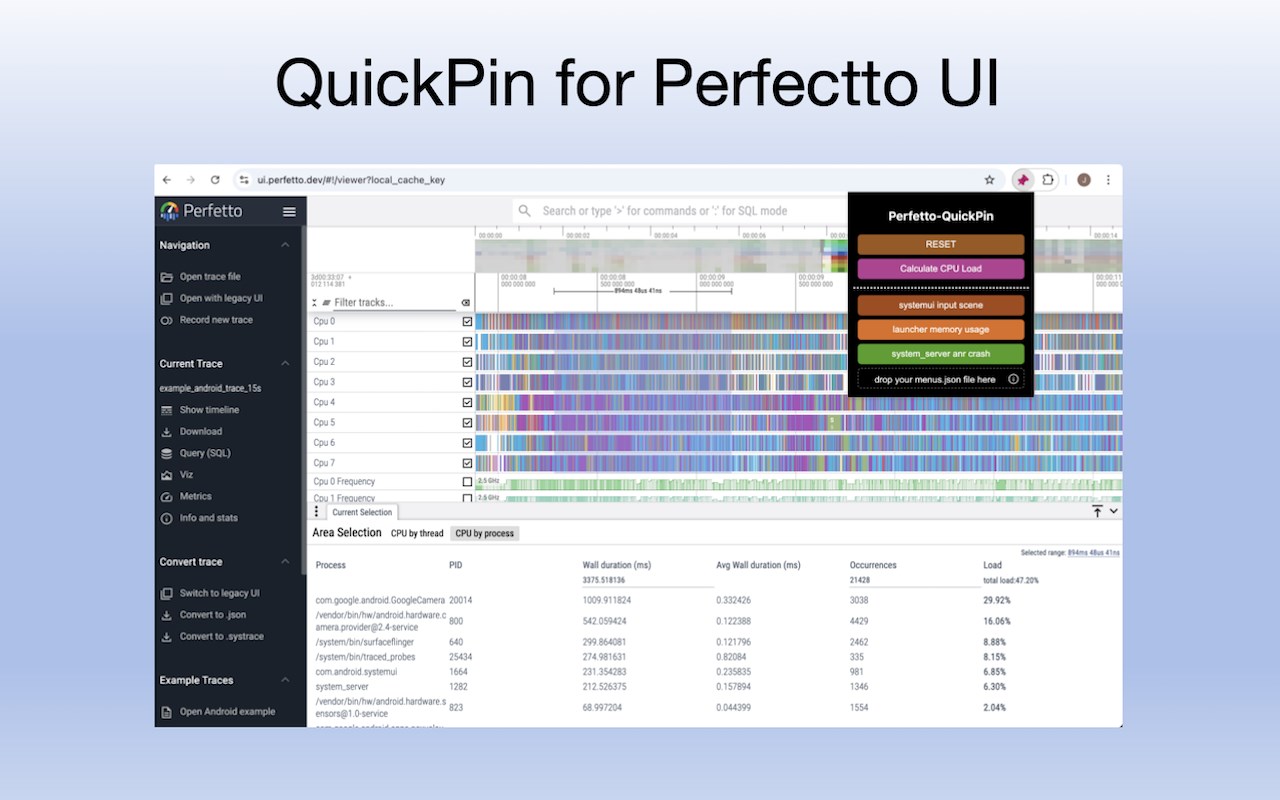Viewport: 1280px width, 800px height.
Task: Click the drop your menus.json file zone
Action: [x=941, y=379]
